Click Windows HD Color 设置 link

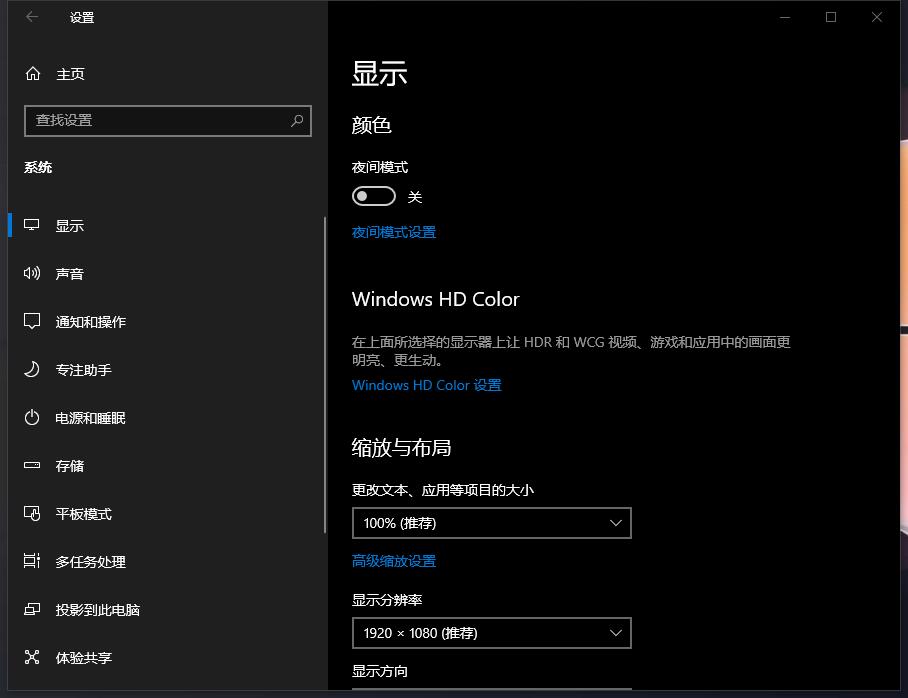[x=426, y=385]
